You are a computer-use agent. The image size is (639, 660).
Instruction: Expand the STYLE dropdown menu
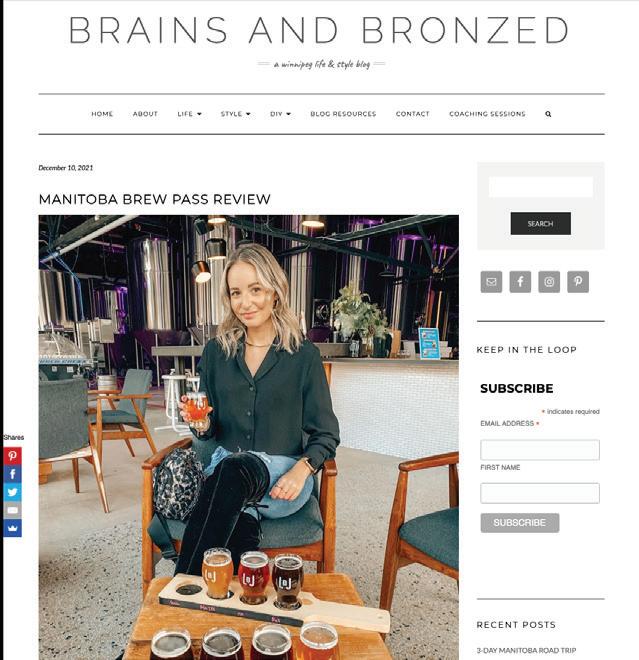pos(235,114)
